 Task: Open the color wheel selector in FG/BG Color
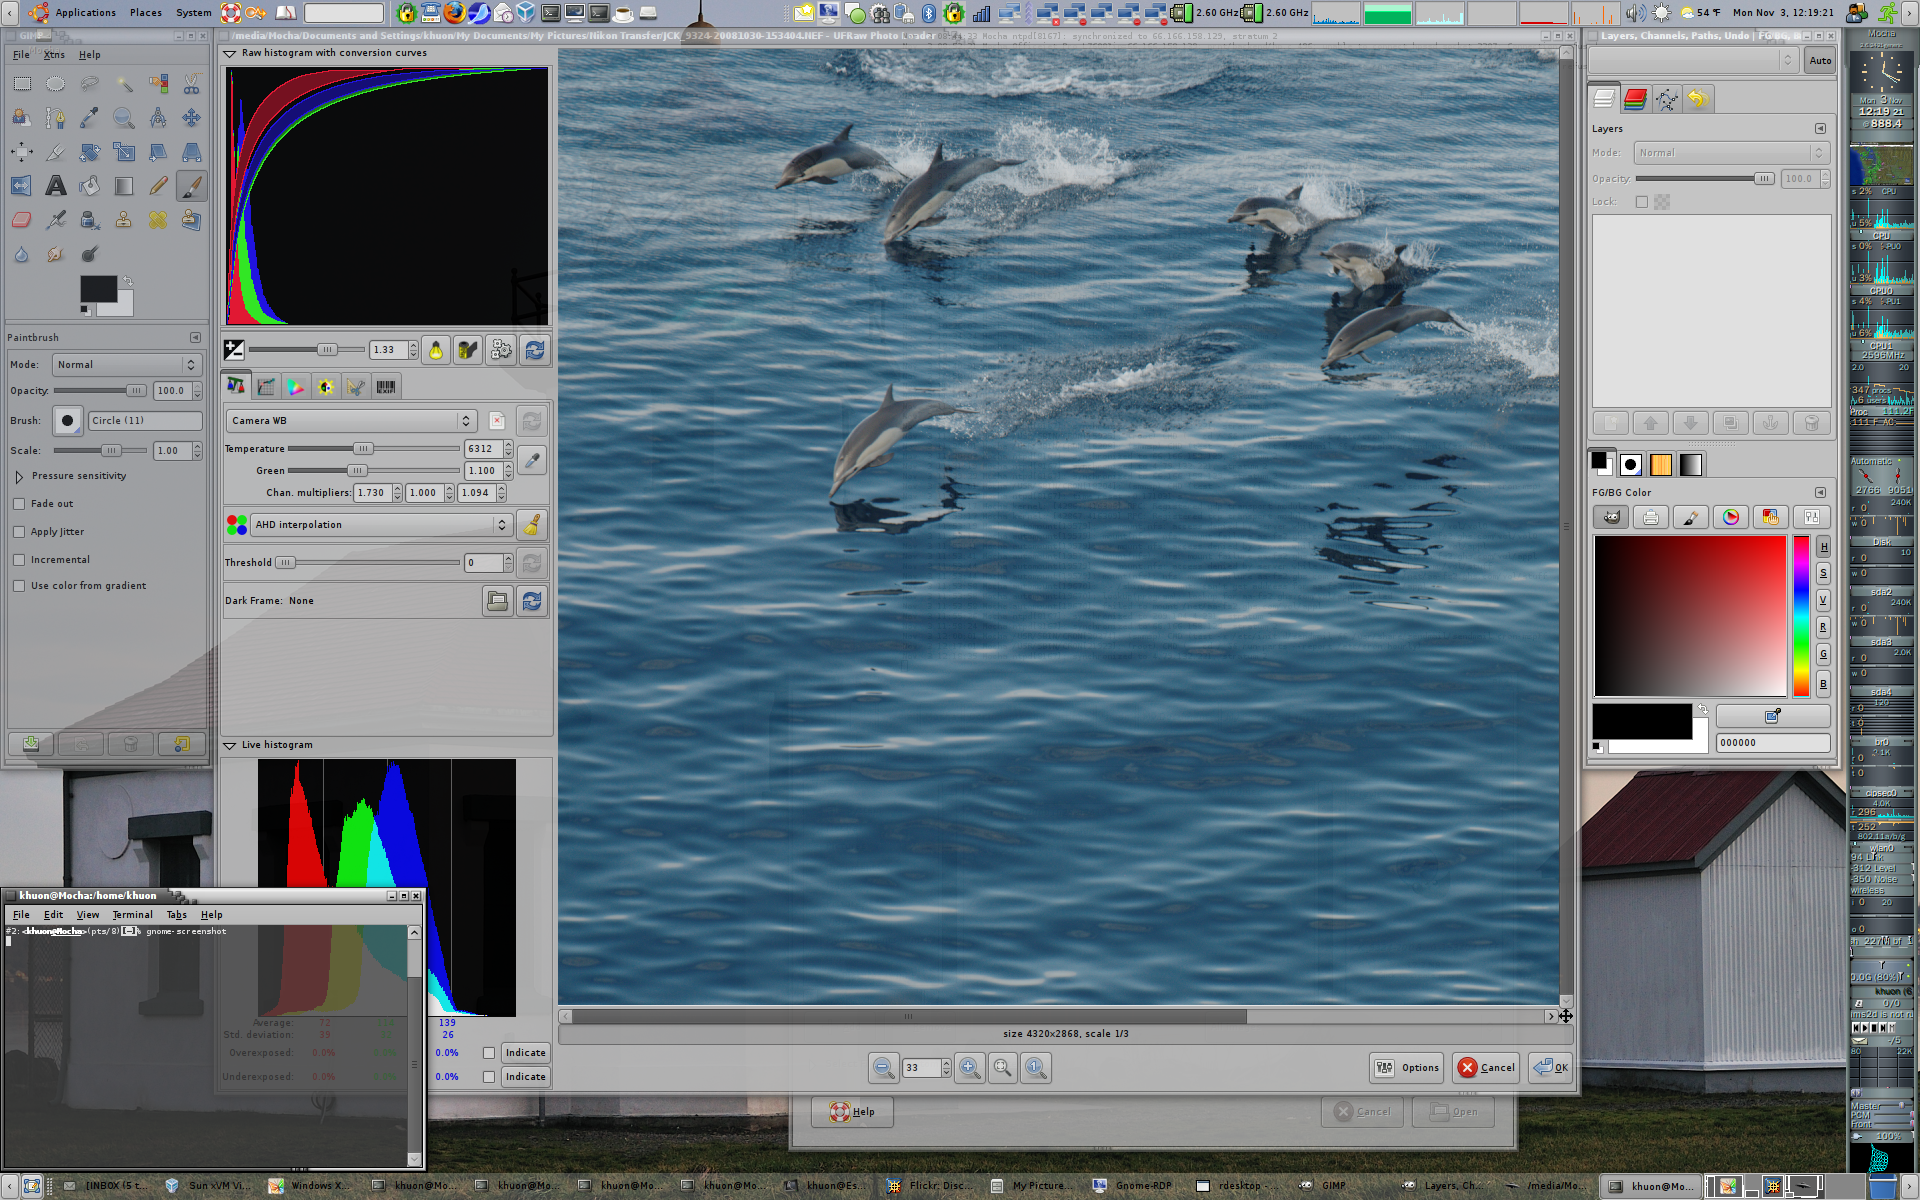(x=1731, y=517)
